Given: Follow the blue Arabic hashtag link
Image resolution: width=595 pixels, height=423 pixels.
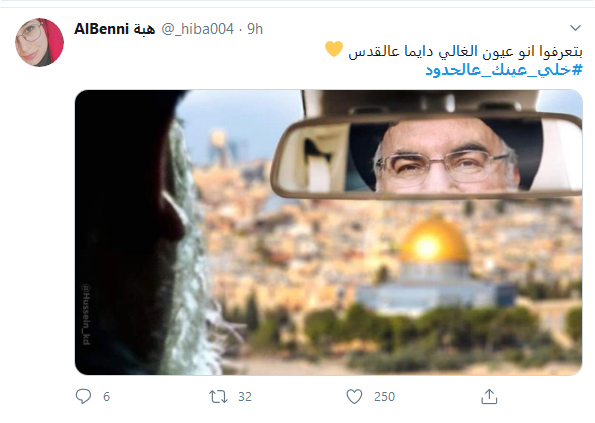Looking at the screenshot, I should pos(504,70).
